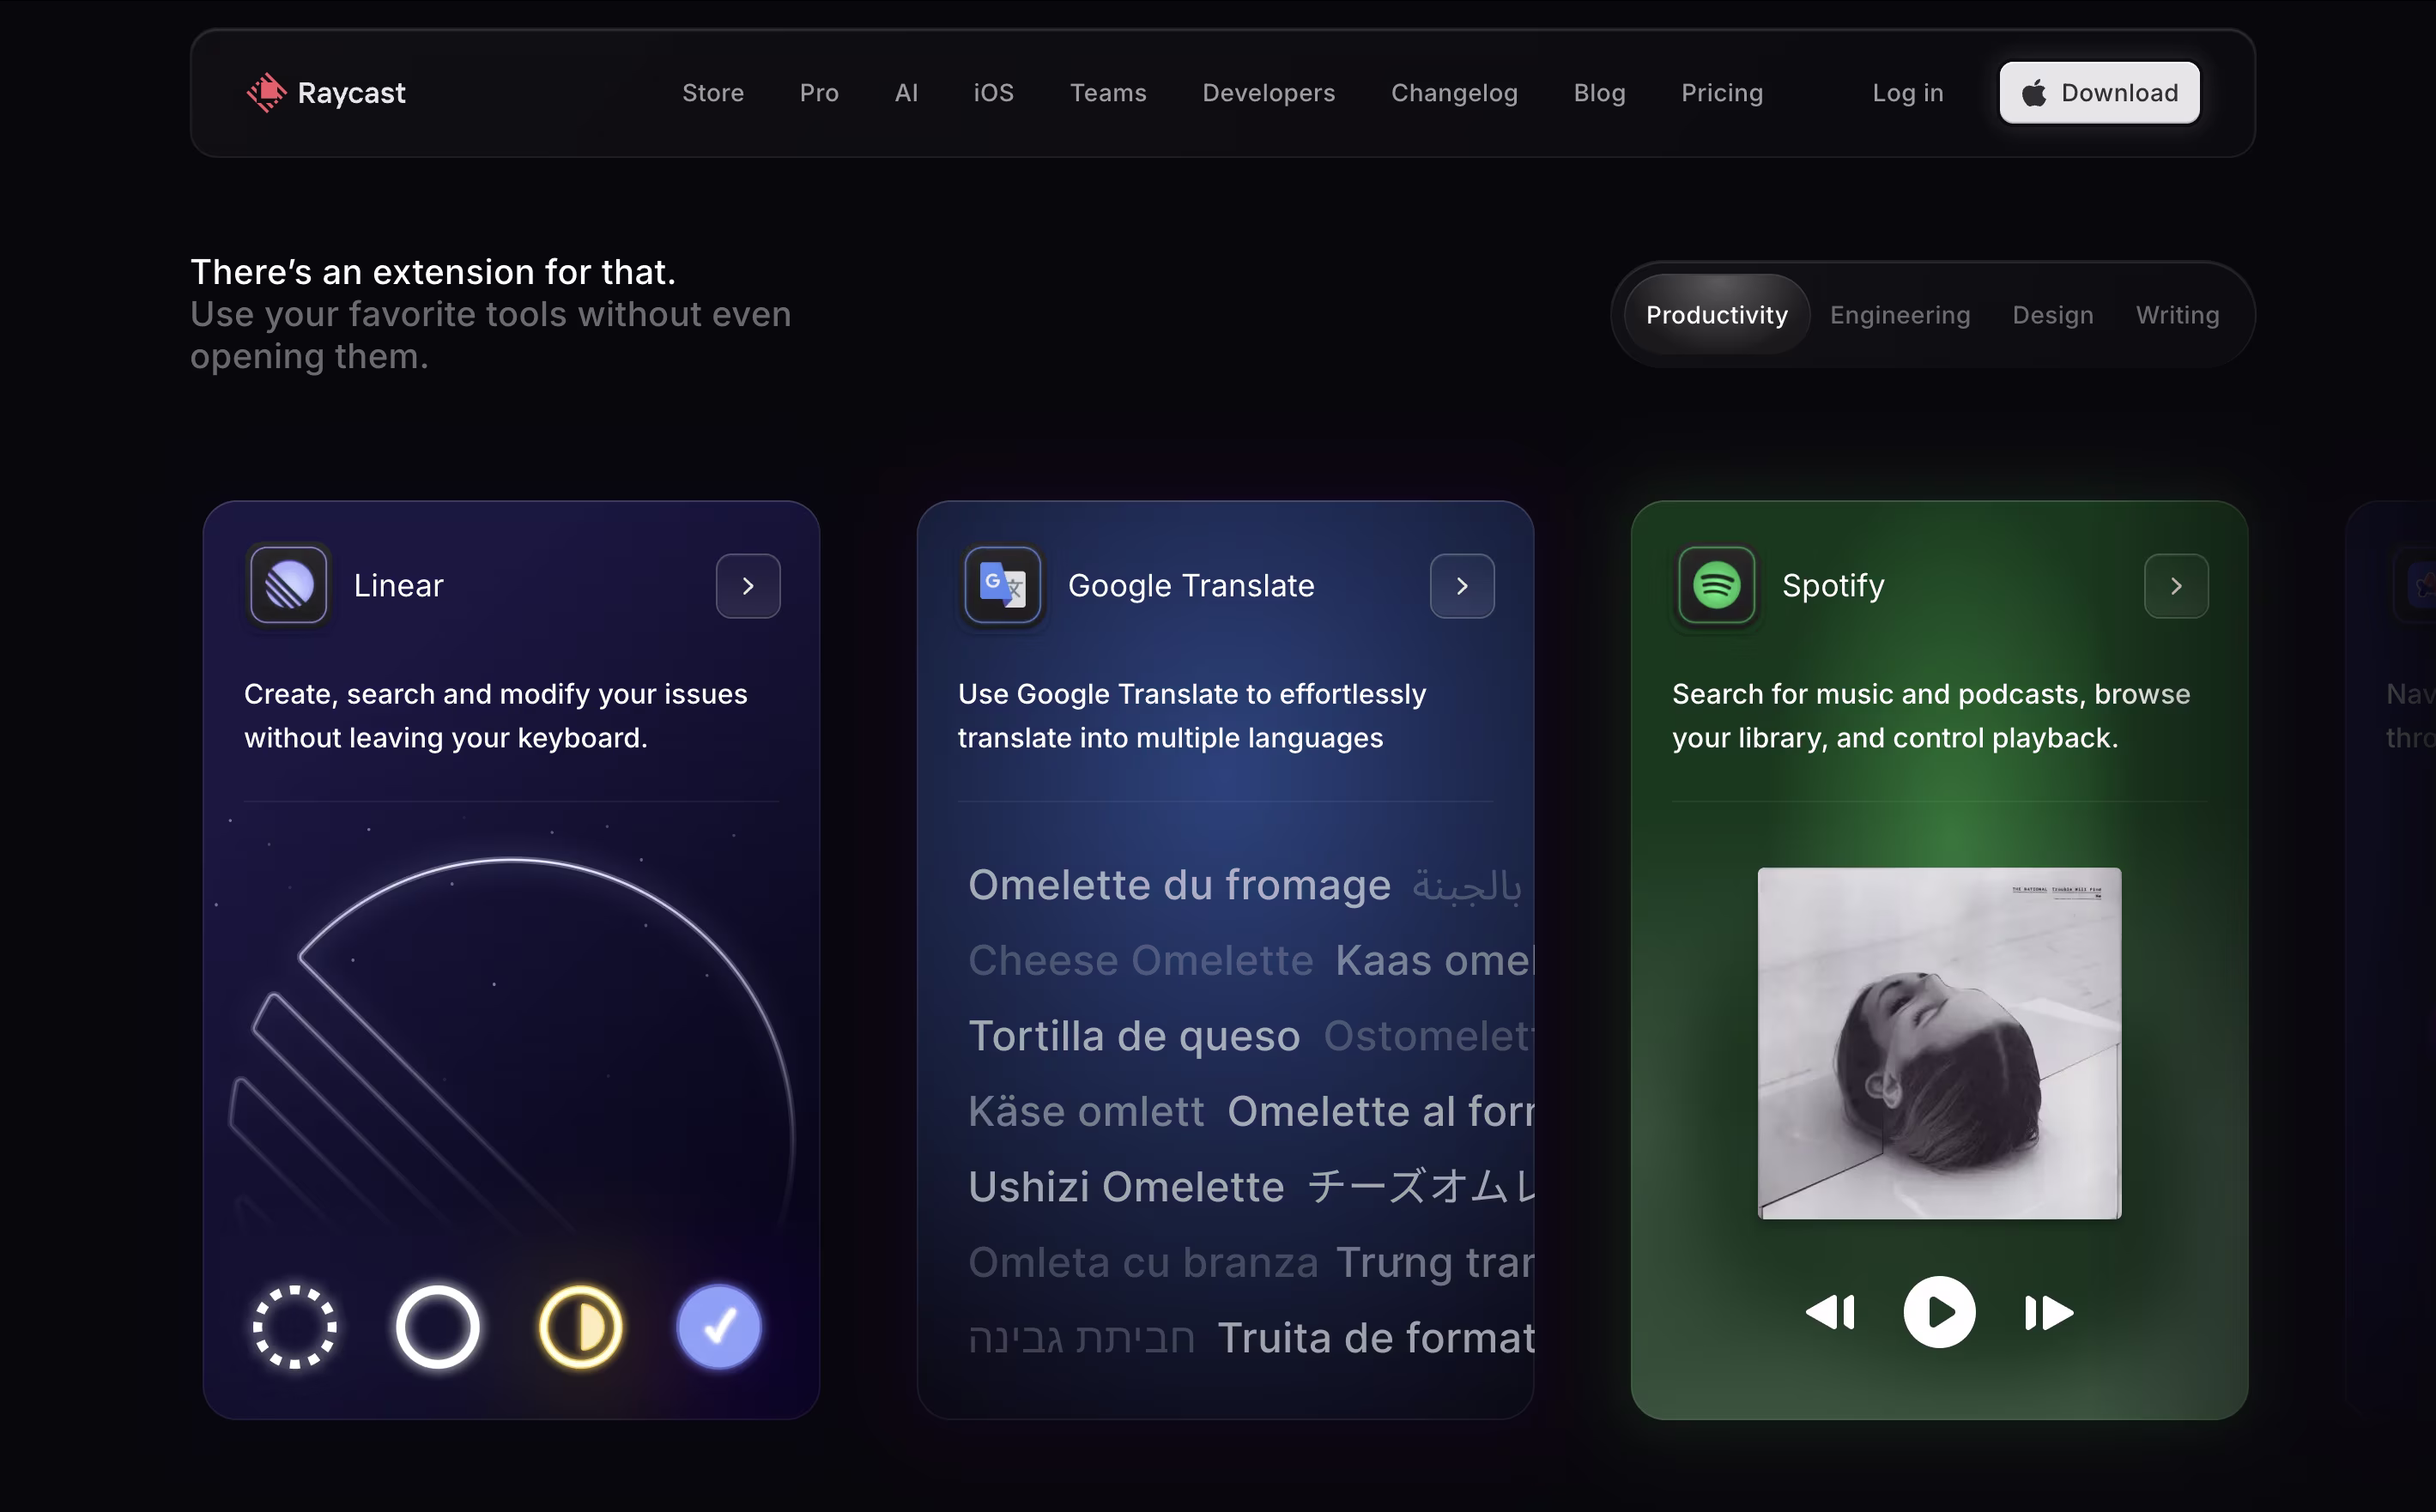This screenshot has width=2436, height=1512.
Task: Click the Linear card title text
Action: tap(398, 585)
